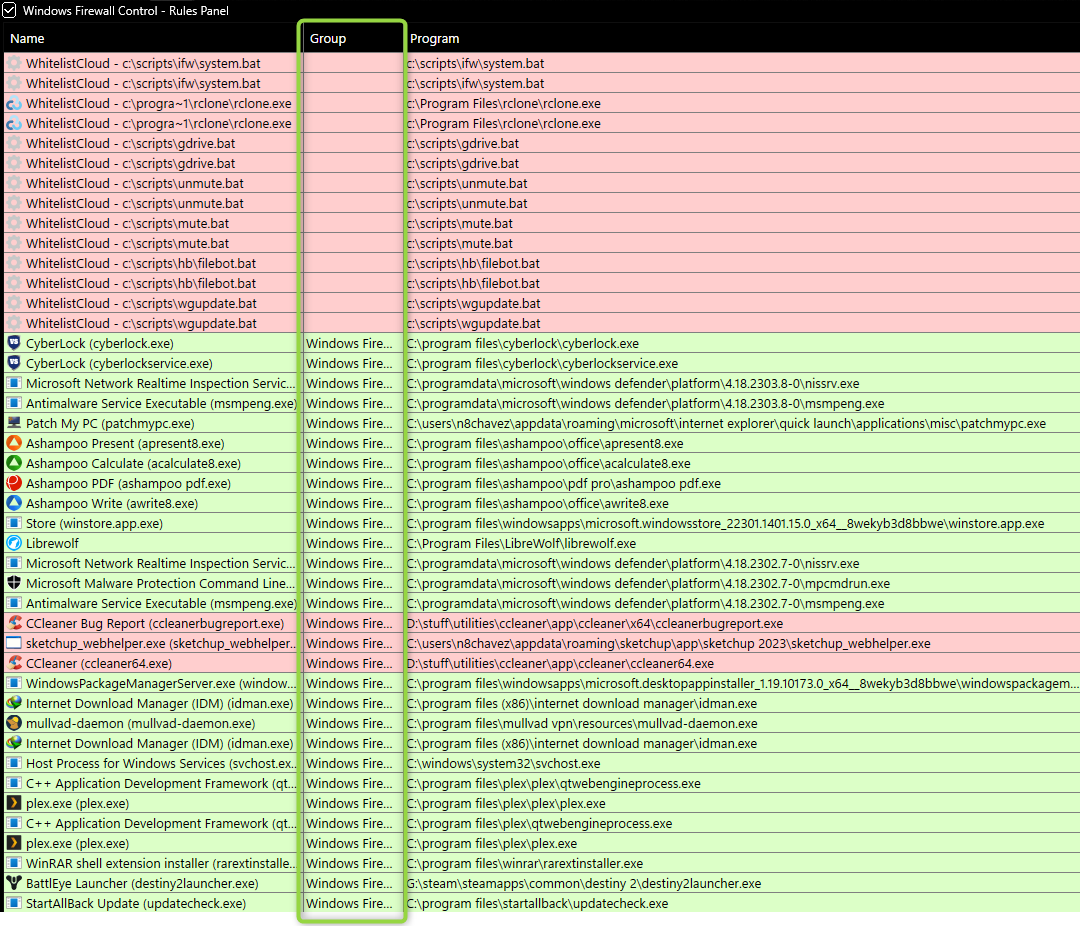Screen dimensions: 1080x926
Task: Select the Ashampoo PDF (ashampoo pdf.exe) name
Action: tap(129, 484)
